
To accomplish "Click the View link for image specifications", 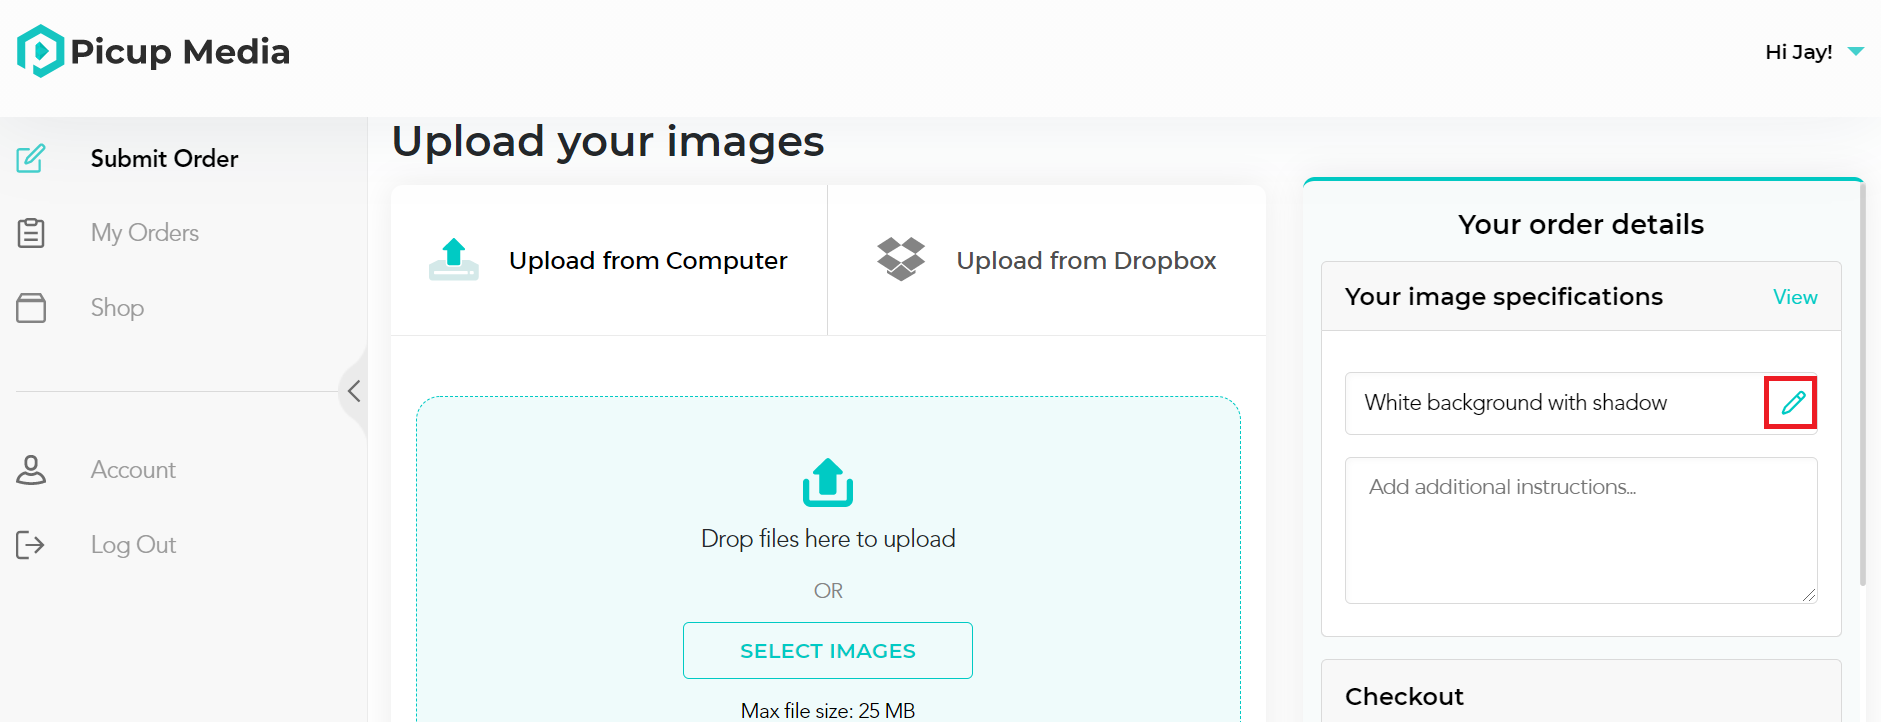I will 1795,297.
